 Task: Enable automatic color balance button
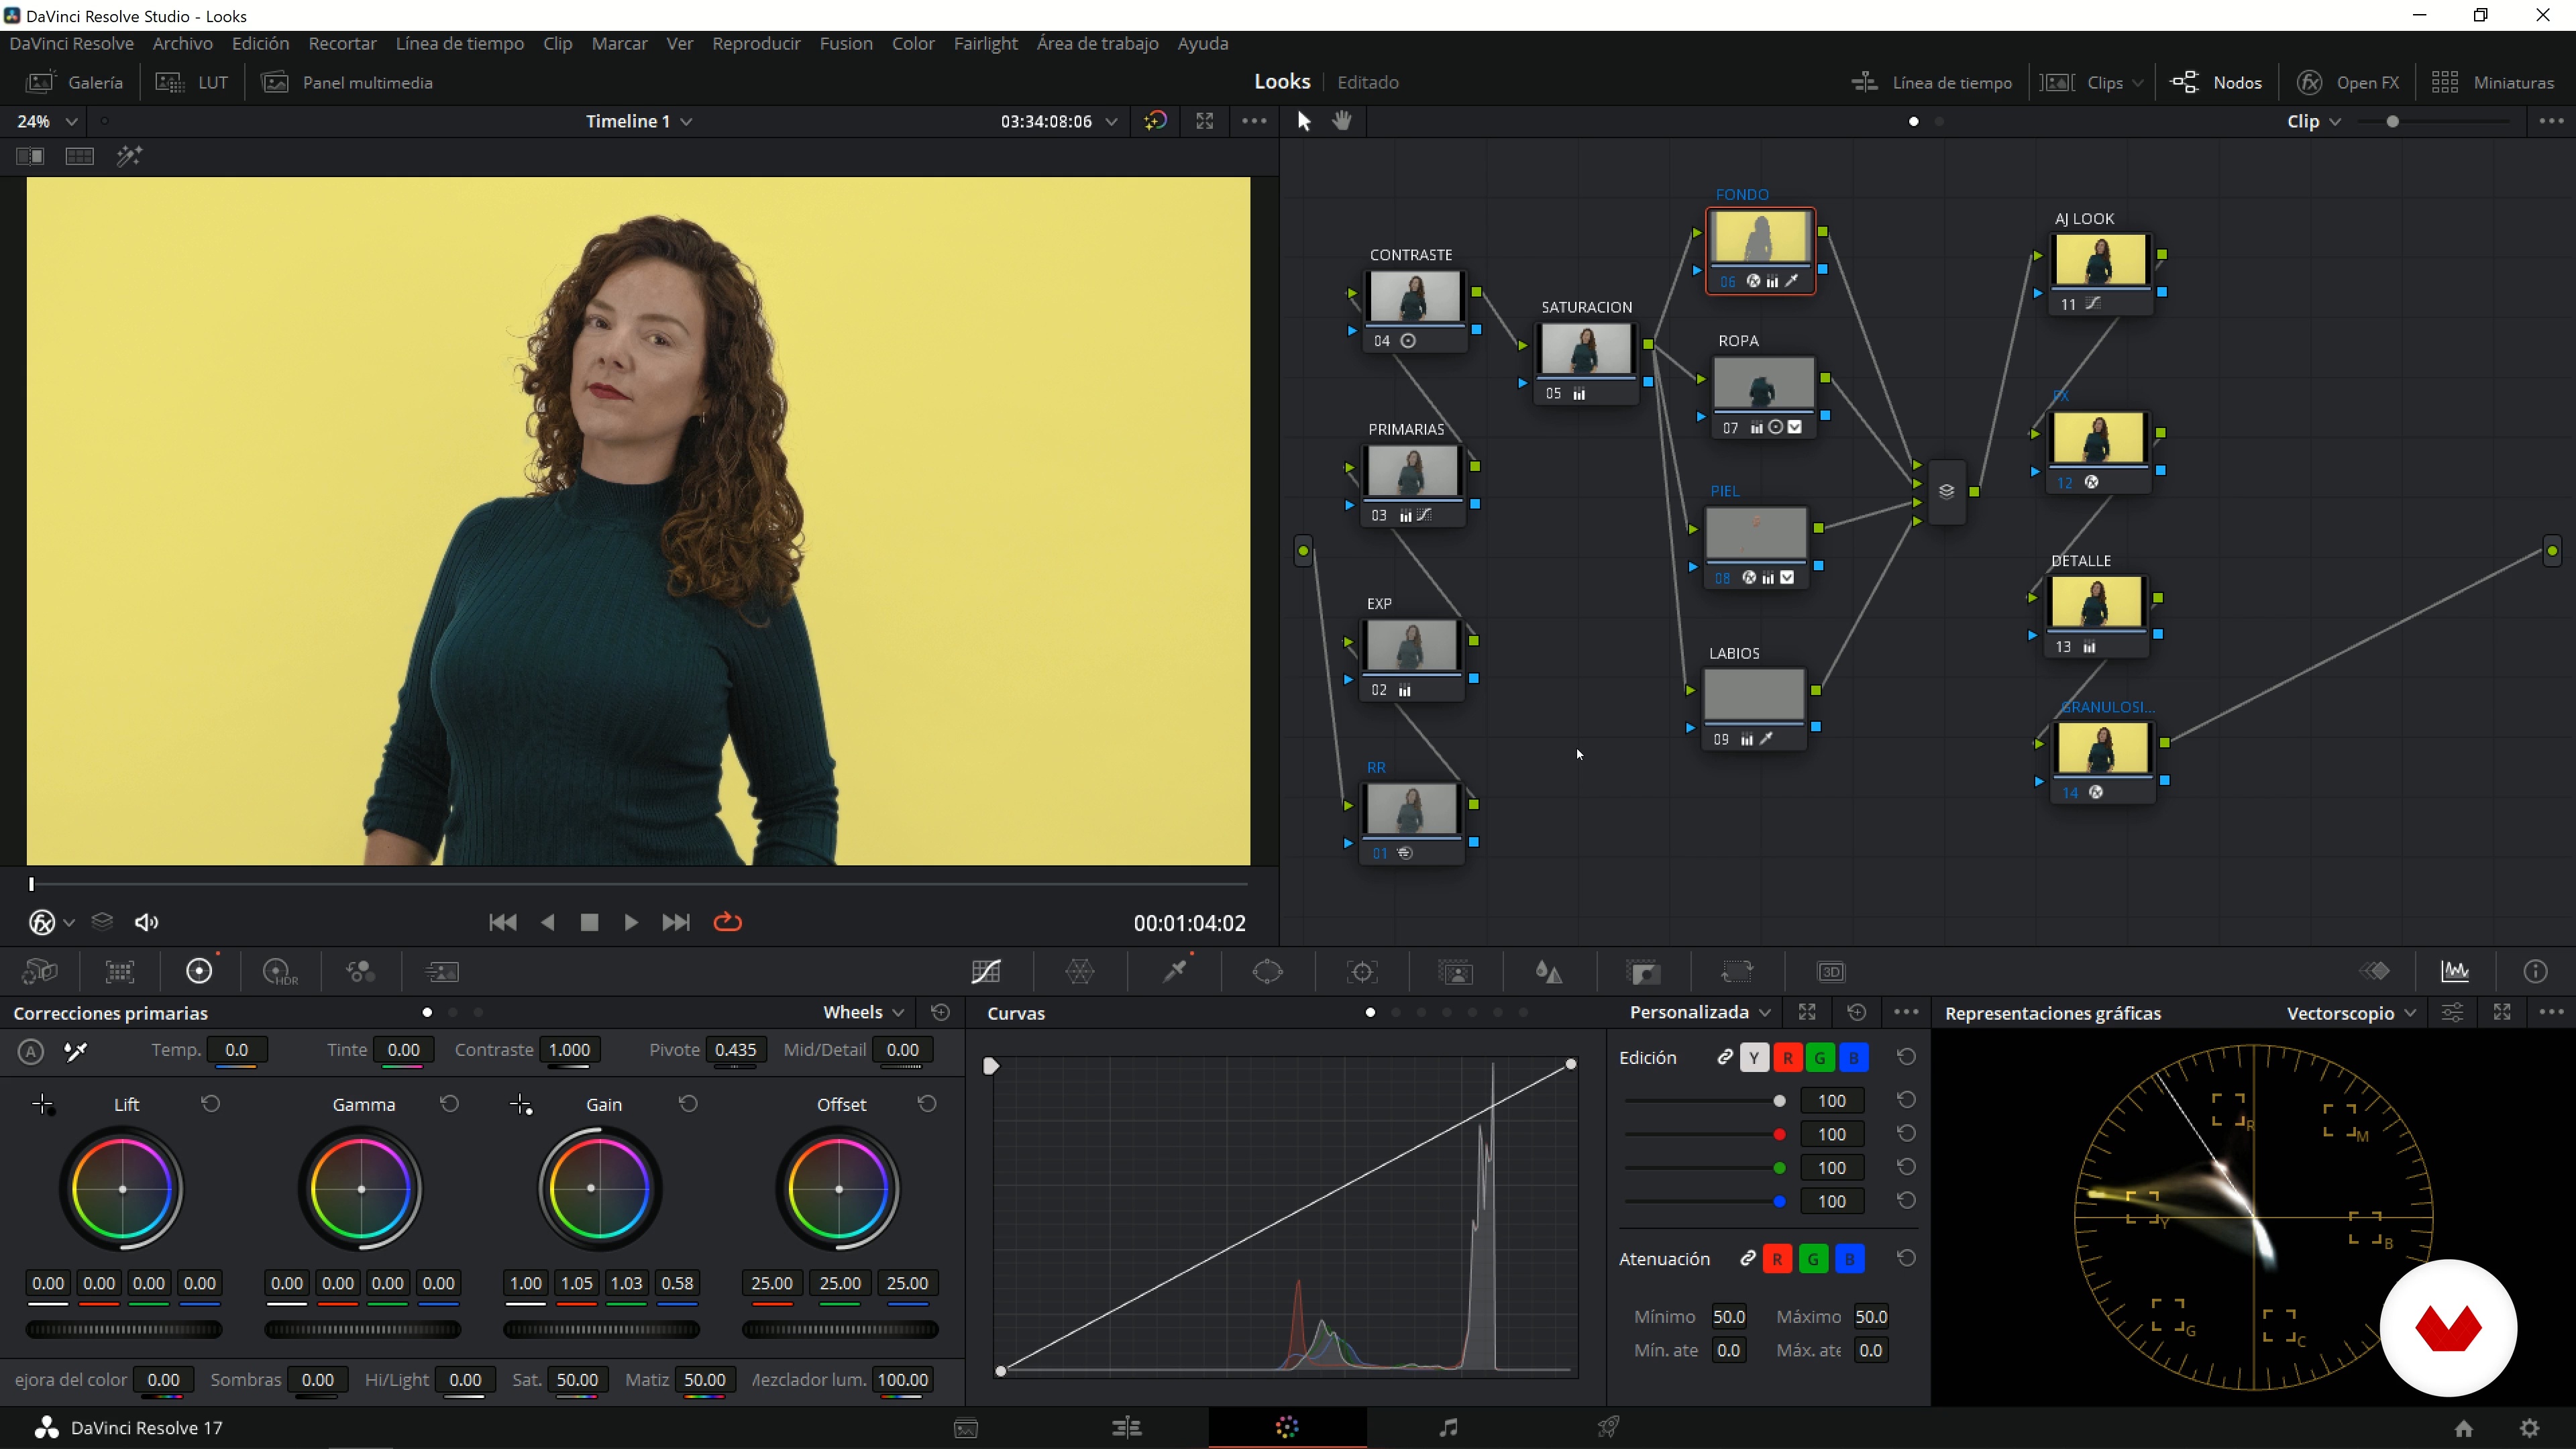(31, 1051)
